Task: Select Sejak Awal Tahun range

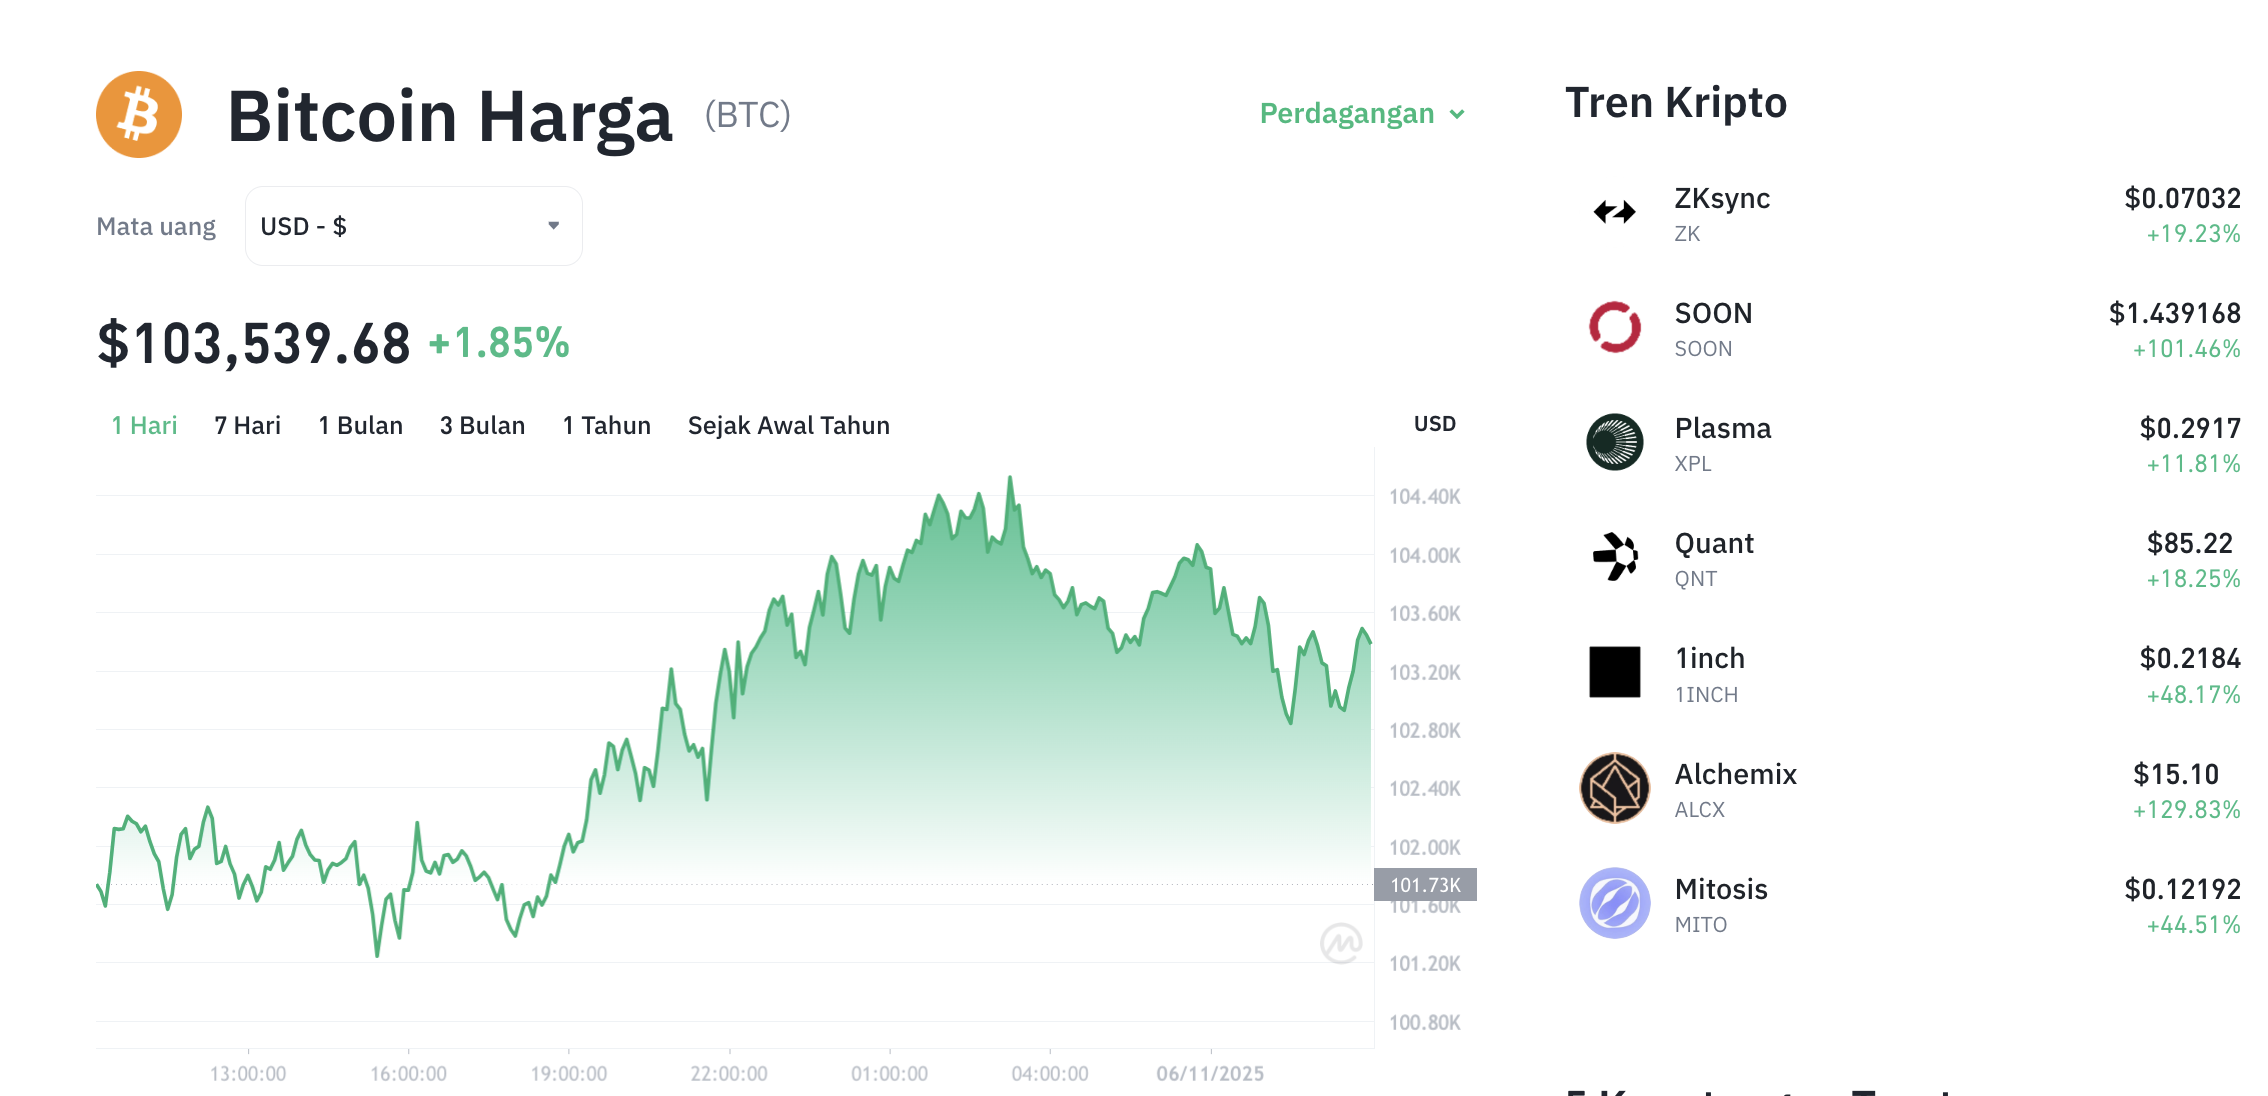Action: (x=788, y=425)
